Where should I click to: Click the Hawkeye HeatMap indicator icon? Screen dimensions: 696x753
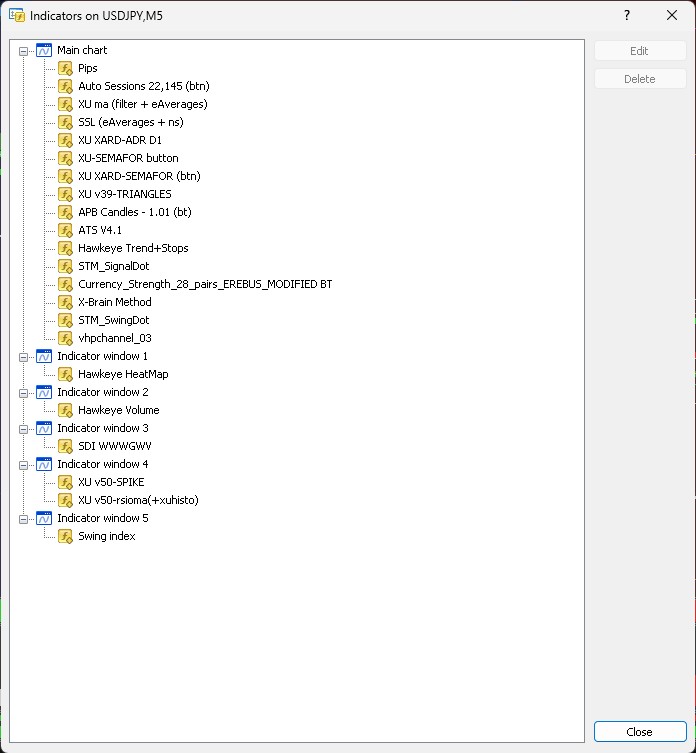pyautogui.click(x=65, y=374)
